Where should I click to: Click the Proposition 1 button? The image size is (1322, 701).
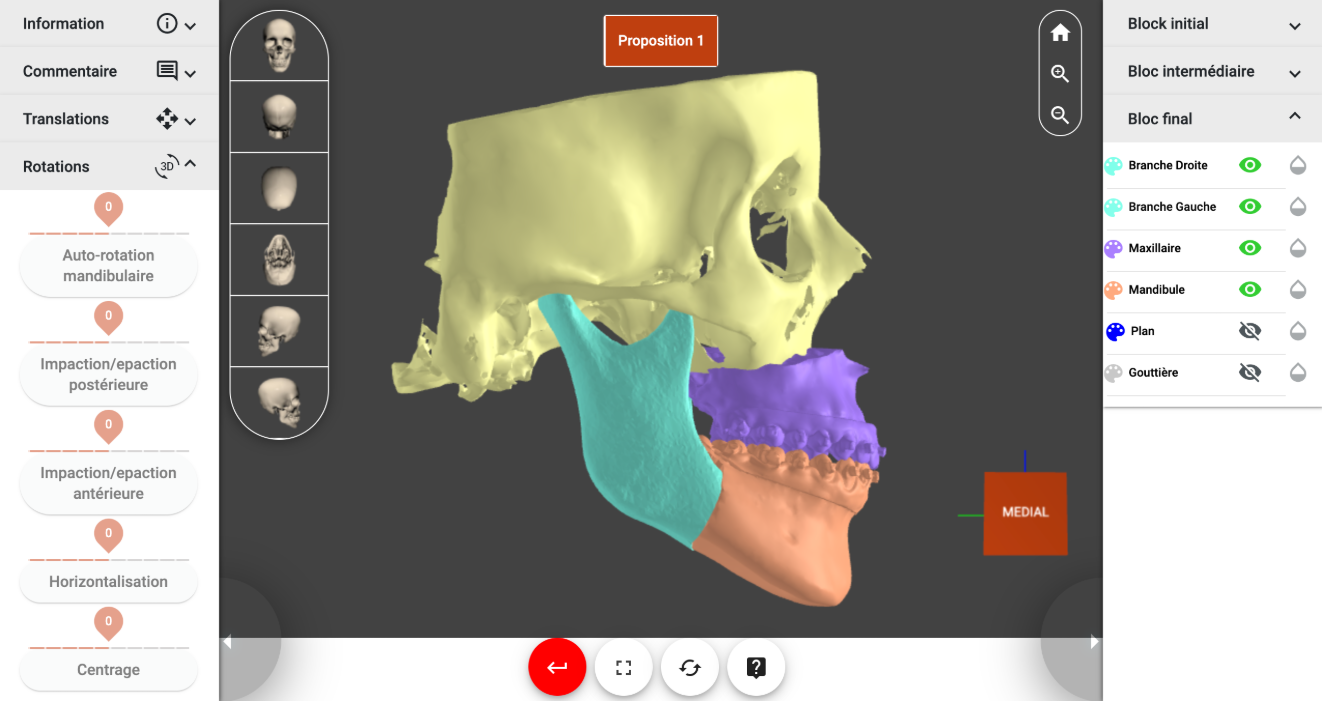pyautogui.click(x=661, y=41)
